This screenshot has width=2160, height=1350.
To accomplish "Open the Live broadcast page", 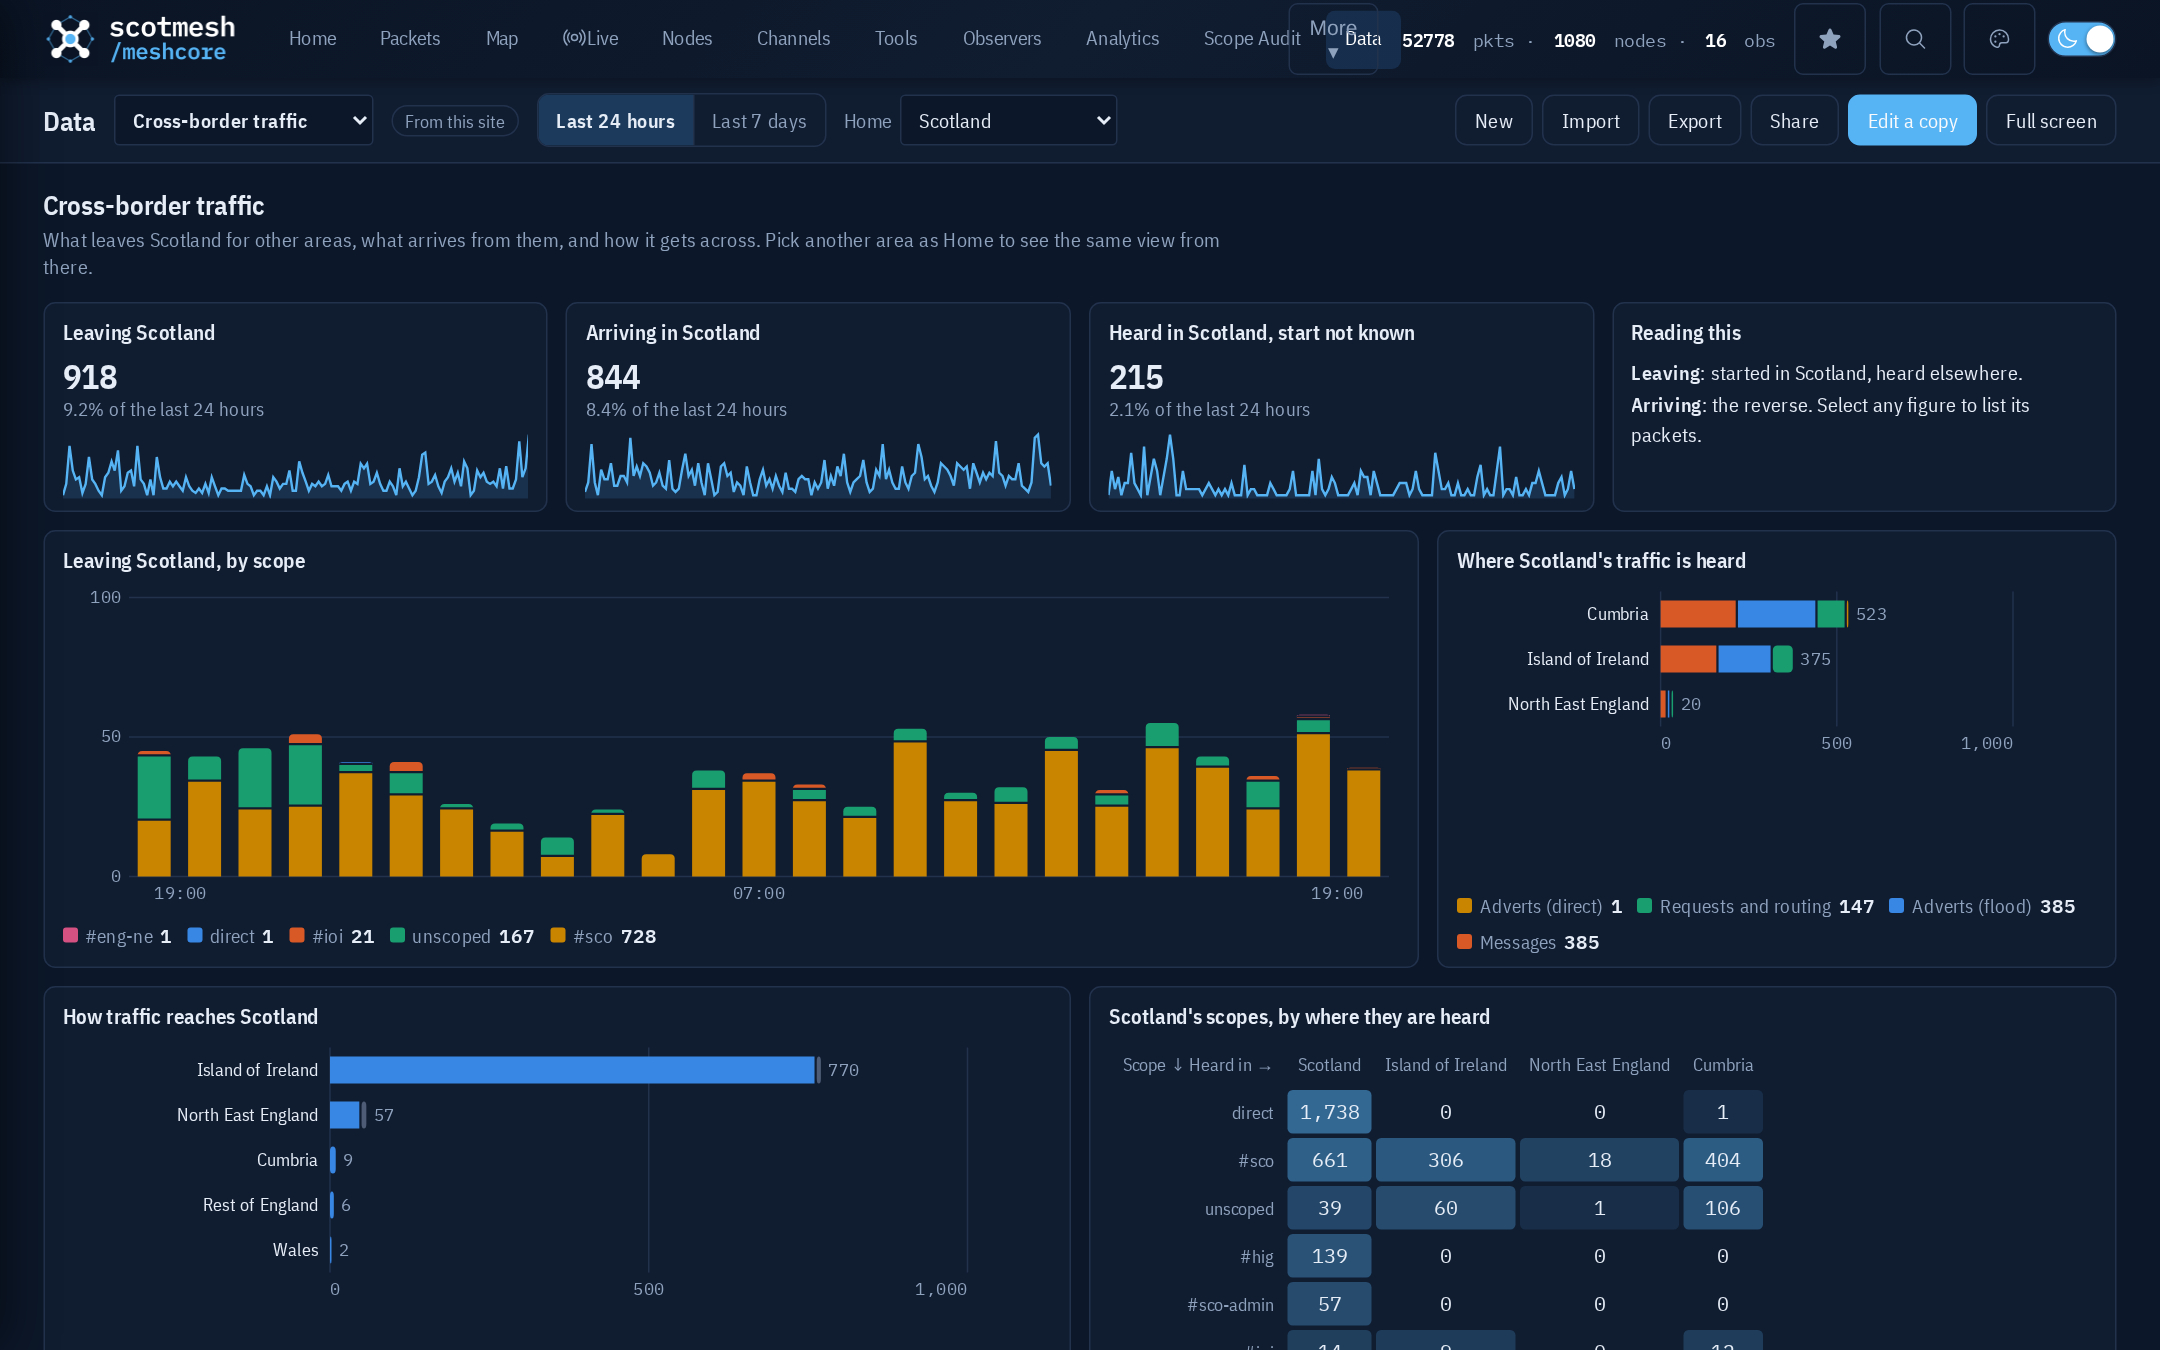I will coord(590,39).
